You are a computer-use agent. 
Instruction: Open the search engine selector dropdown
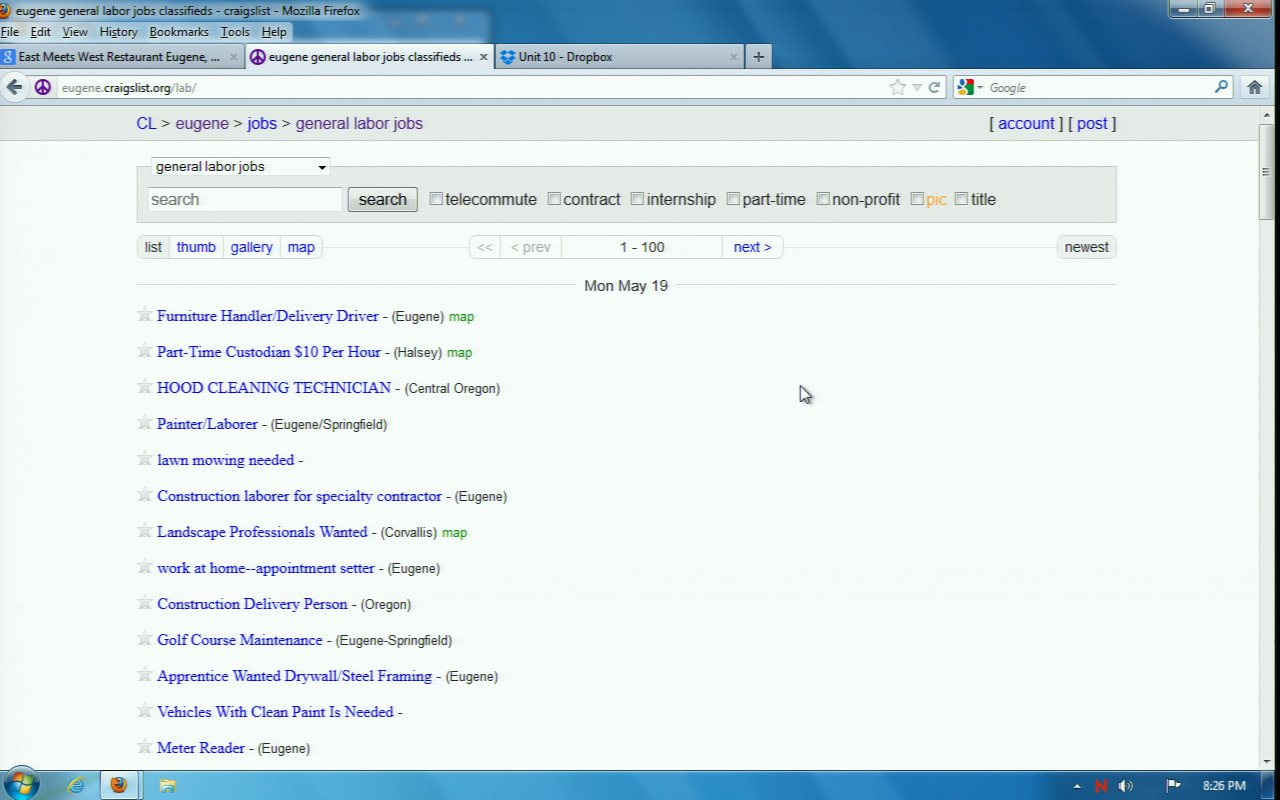pos(970,88)
